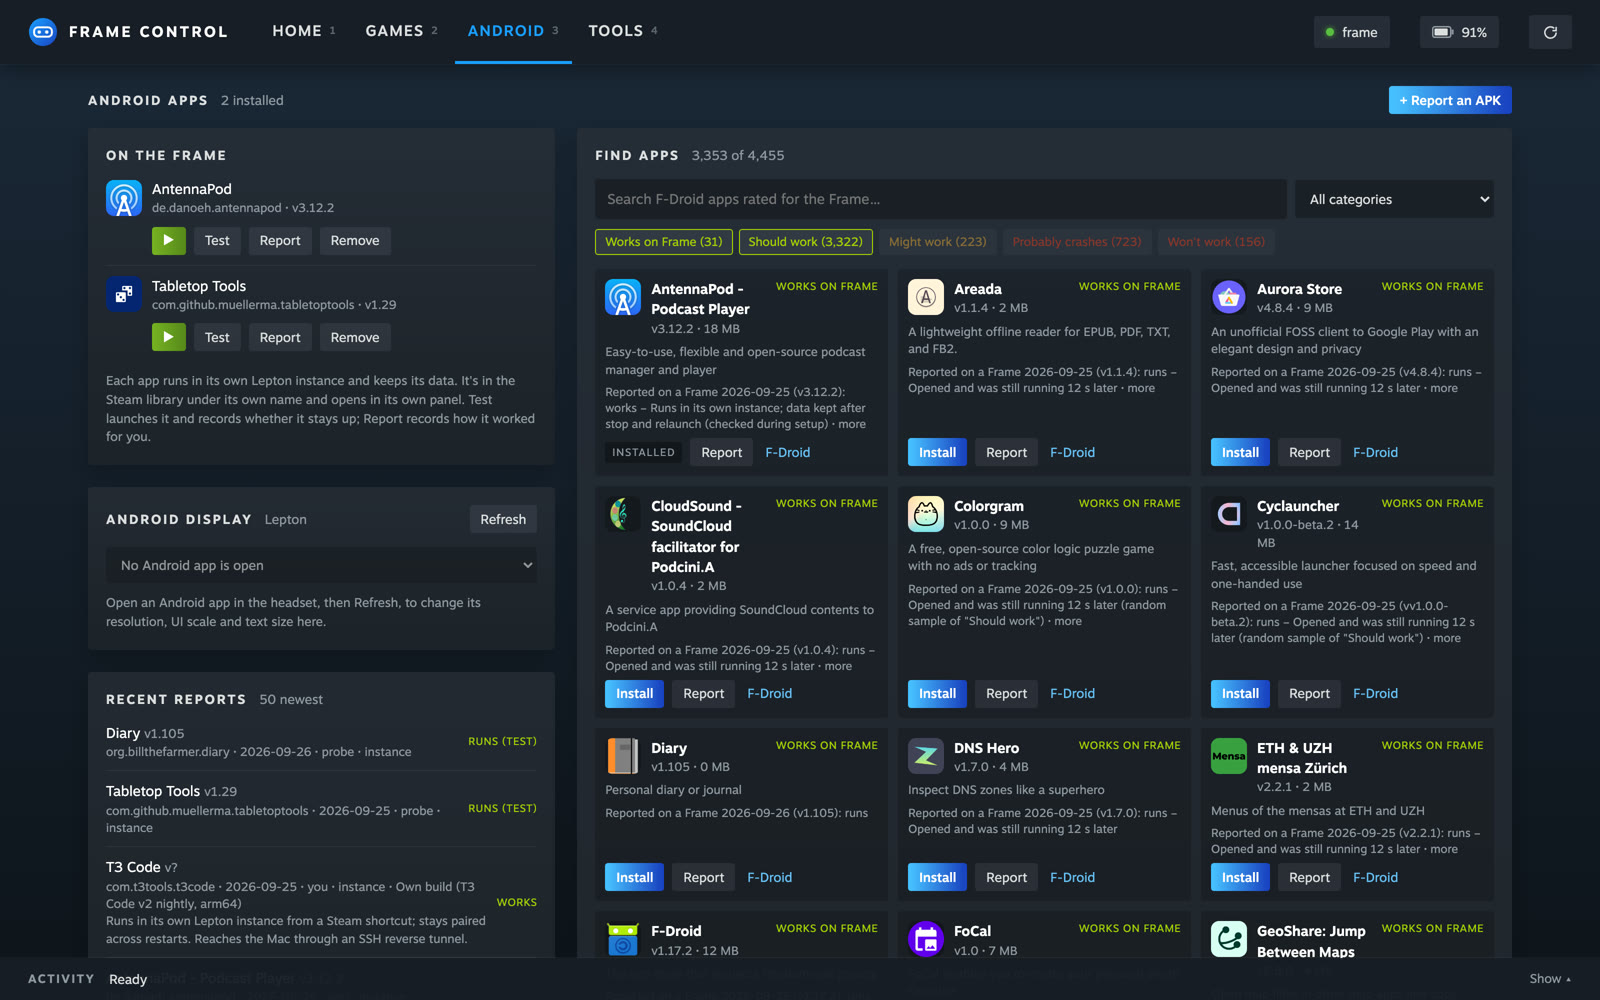
Task: Click the AntennaPod icon in On The Frame
Action: click(x=124, y=198)
